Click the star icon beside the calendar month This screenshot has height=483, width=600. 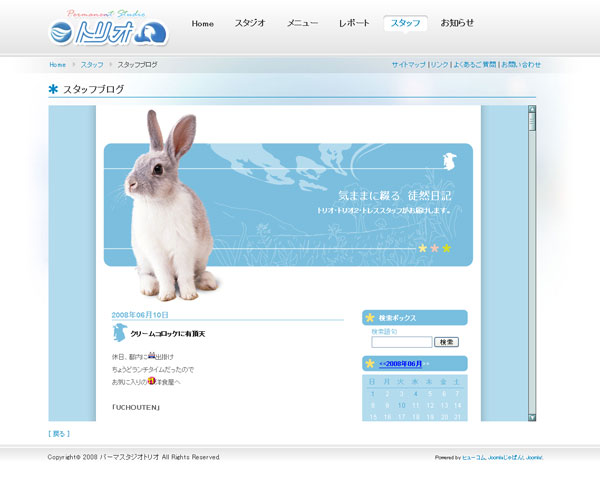[x=370, y=363]
